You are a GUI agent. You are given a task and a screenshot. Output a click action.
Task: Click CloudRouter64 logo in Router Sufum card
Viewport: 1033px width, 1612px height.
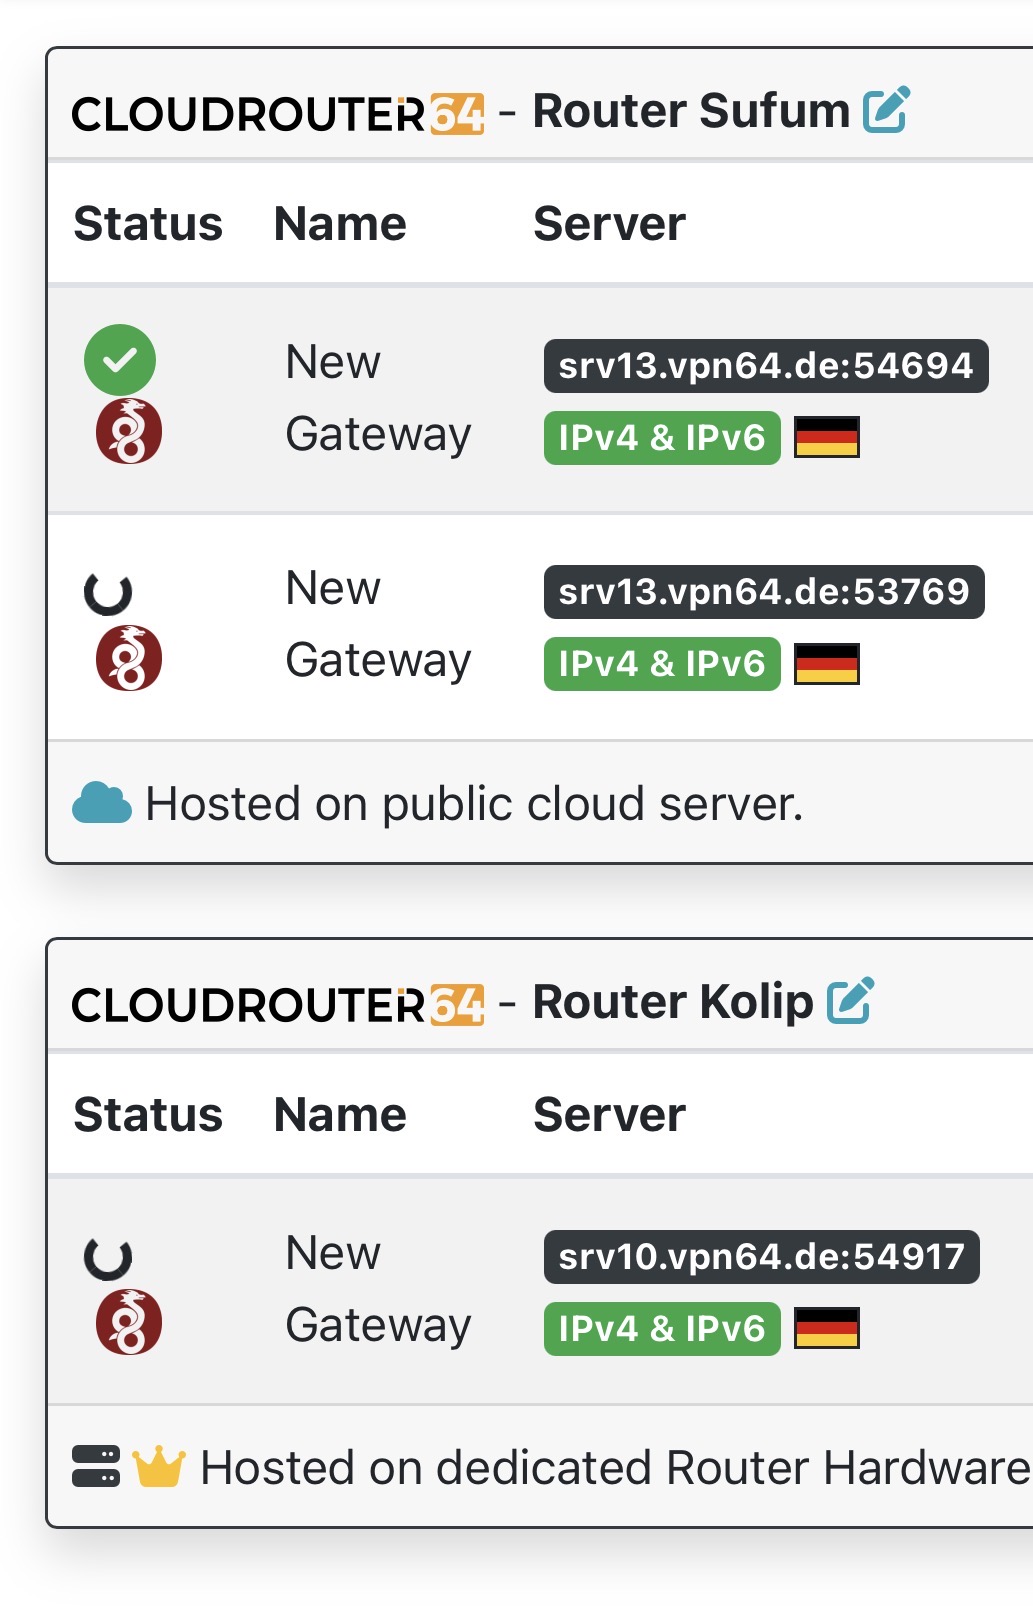[277, 114]
